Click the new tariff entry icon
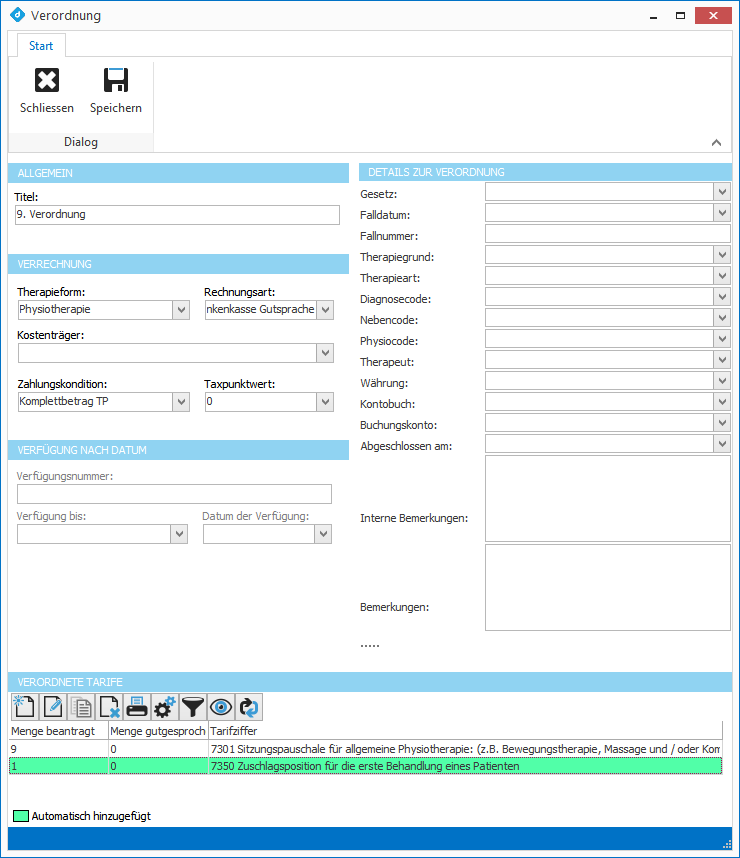Viewport: 740px width, 858px height. 23,707
